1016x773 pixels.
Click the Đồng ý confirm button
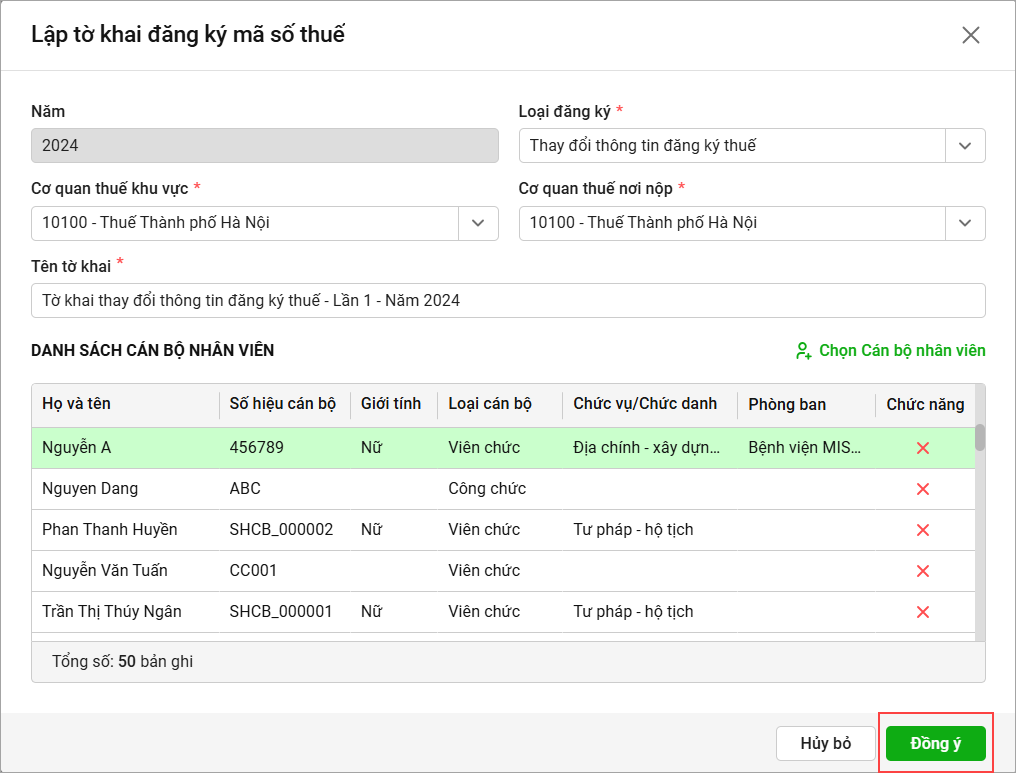click(x=935, y=744)
